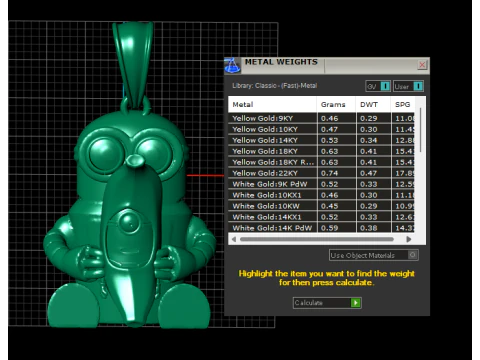This screenshot has height=360, width=480.
Task: Click the horizontal scrollbar thumb in the list
Action: coord(317,239)
